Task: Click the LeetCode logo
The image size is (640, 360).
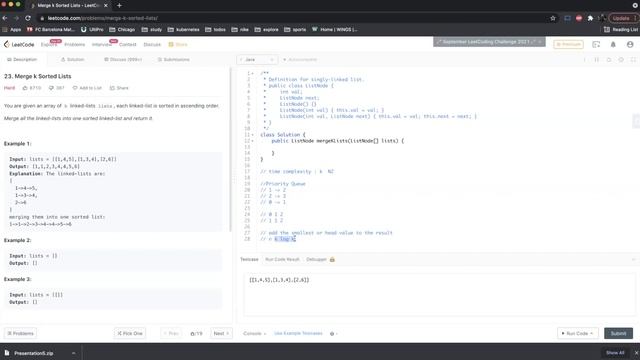Action: click(x=19, y=44)
